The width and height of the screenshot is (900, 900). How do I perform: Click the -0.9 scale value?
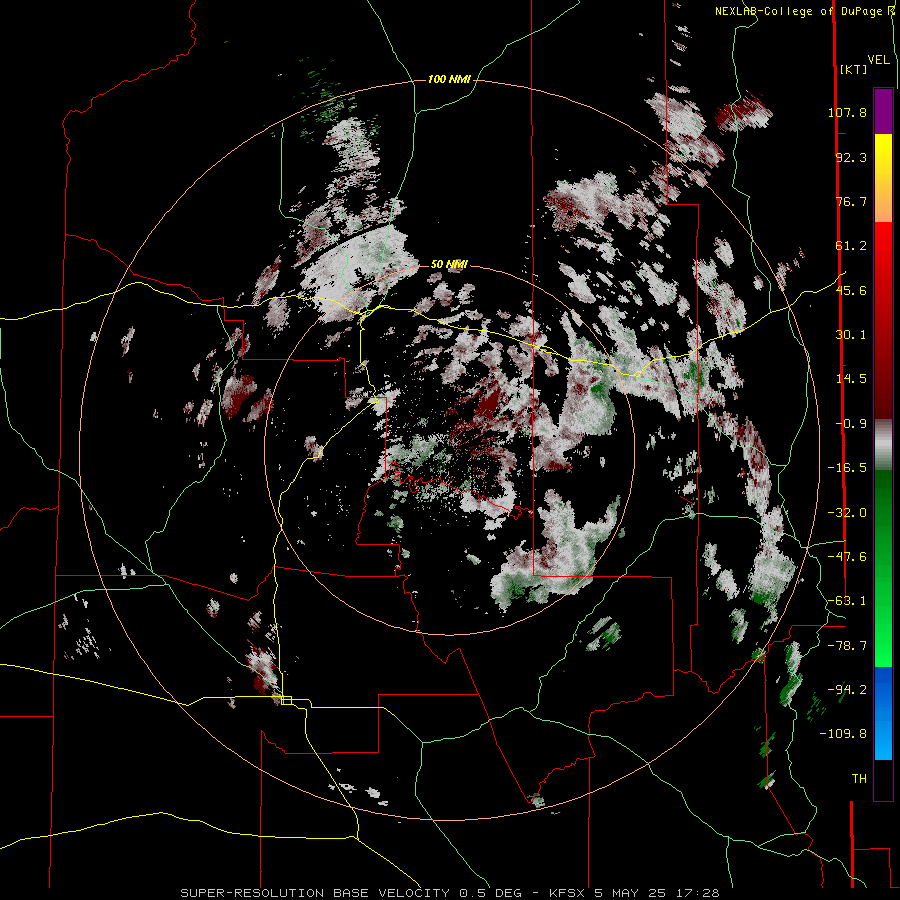pos(851,424)
